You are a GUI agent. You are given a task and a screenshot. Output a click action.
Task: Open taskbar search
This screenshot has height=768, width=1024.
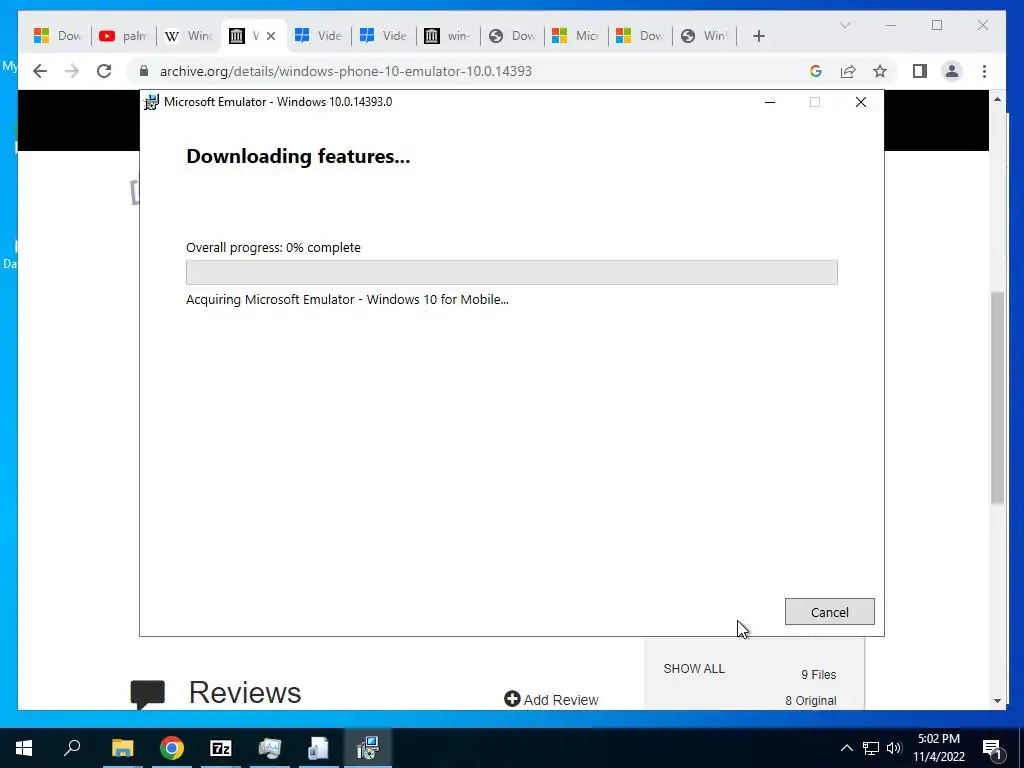[72, 748]
